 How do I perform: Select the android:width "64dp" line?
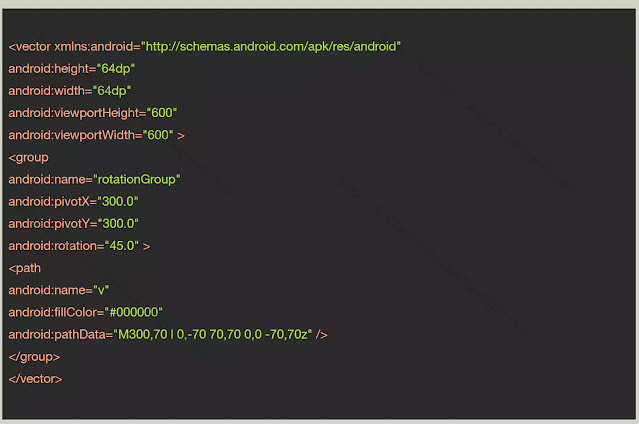69,91
